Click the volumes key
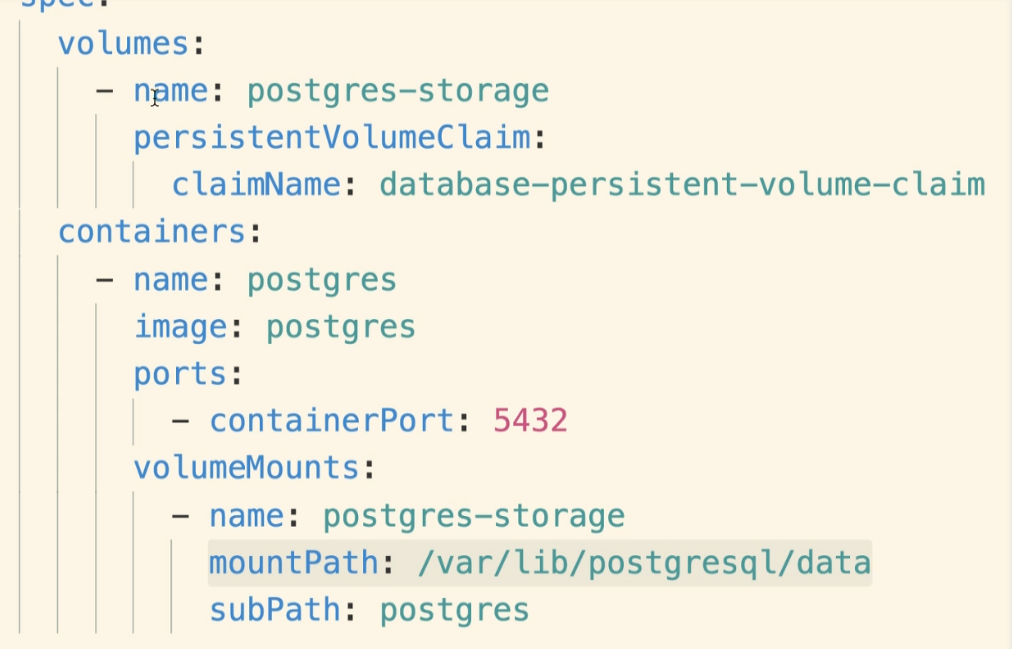 (x=123, y=44)
